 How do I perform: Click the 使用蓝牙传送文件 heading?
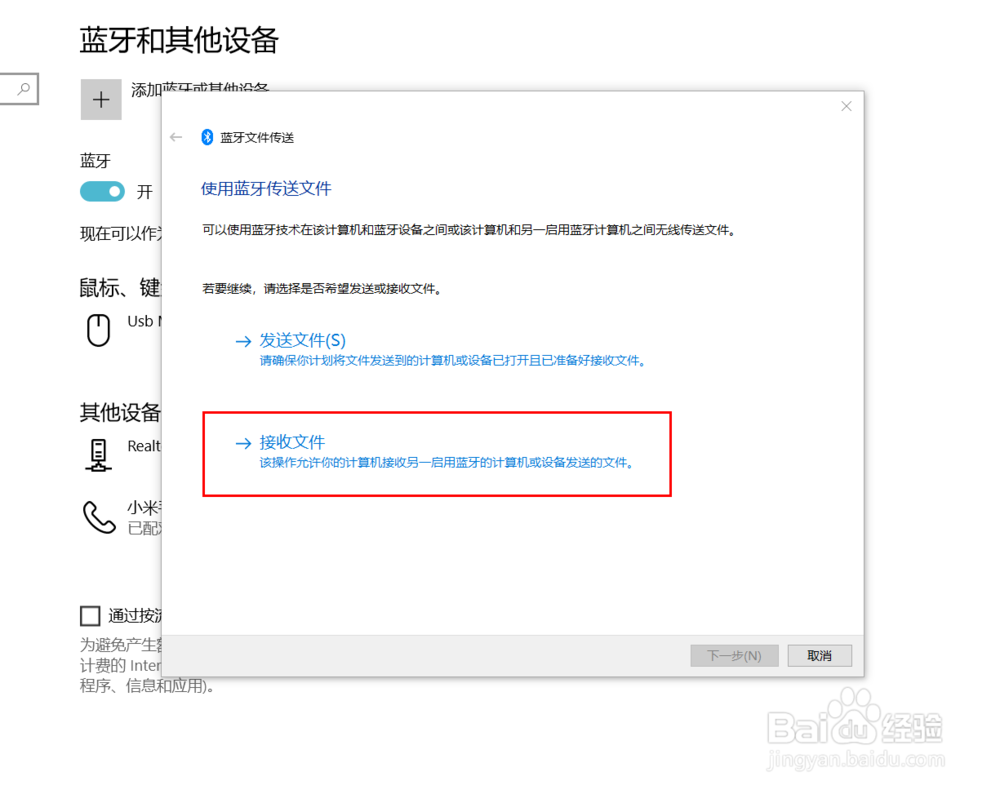coord(264,188)
